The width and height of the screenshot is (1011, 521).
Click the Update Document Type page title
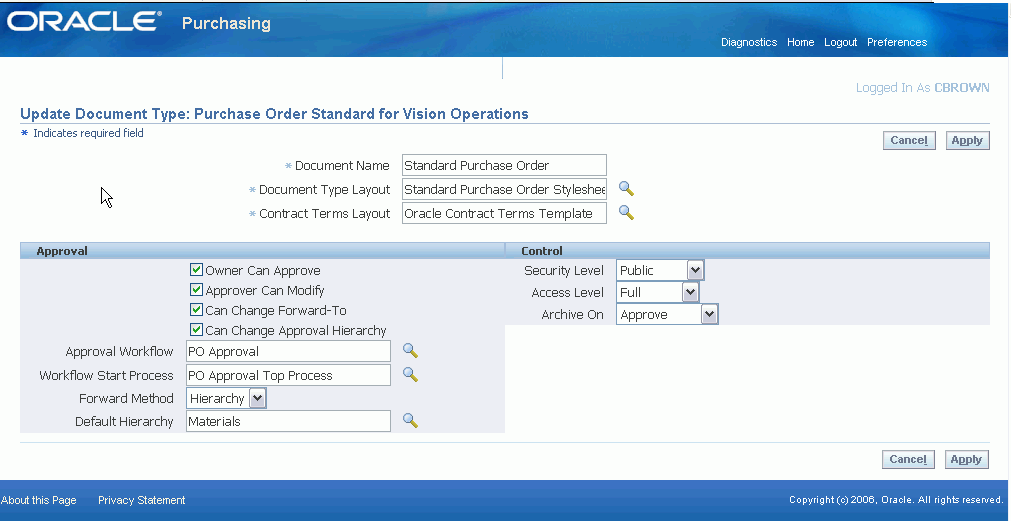[274, 114]
